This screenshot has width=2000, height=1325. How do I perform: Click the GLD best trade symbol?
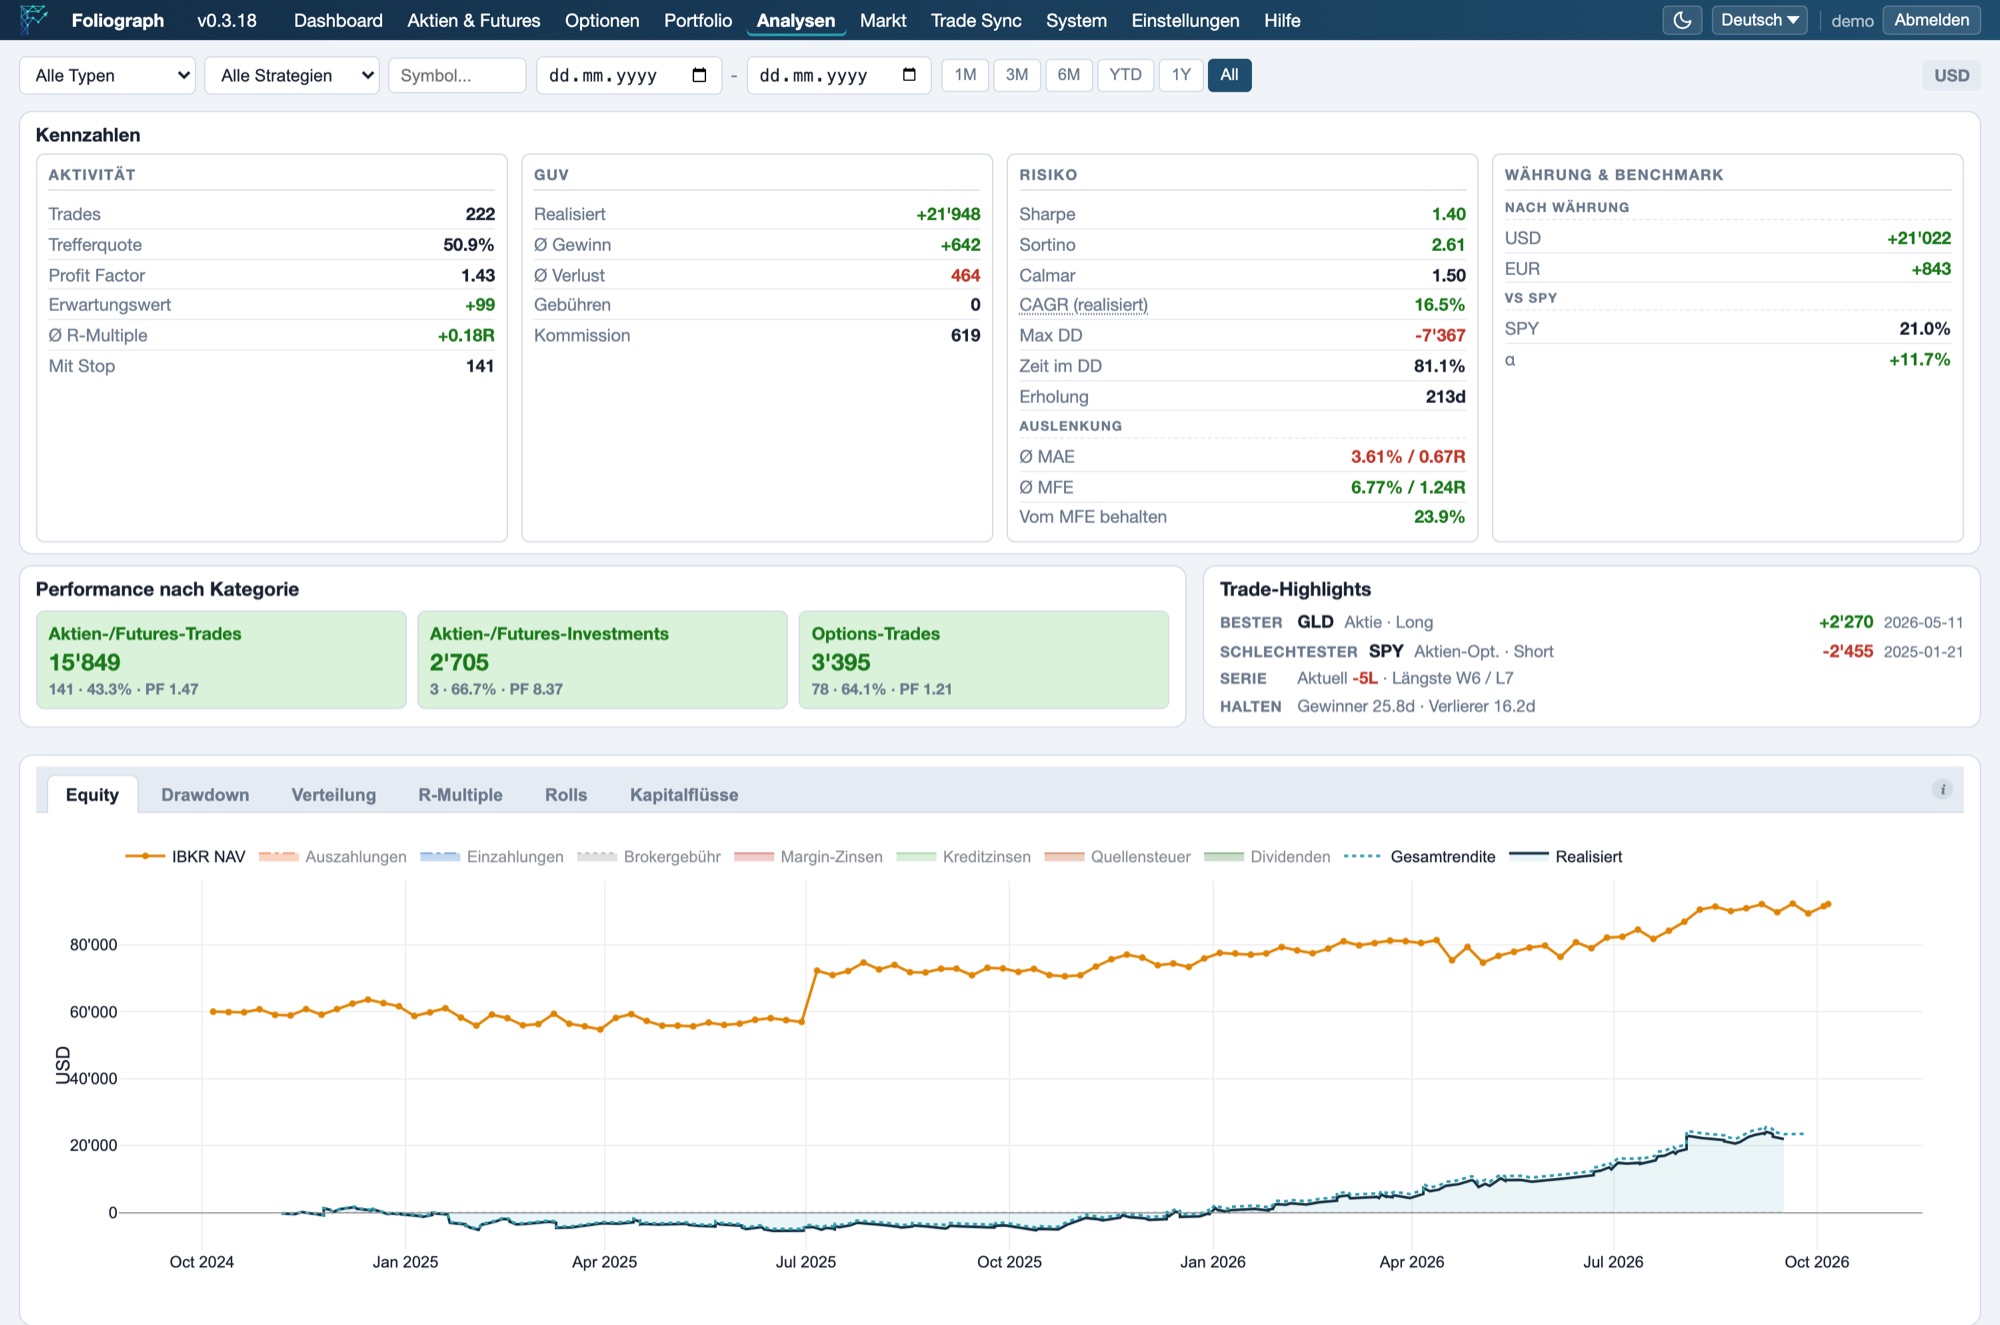point(1315,622)
